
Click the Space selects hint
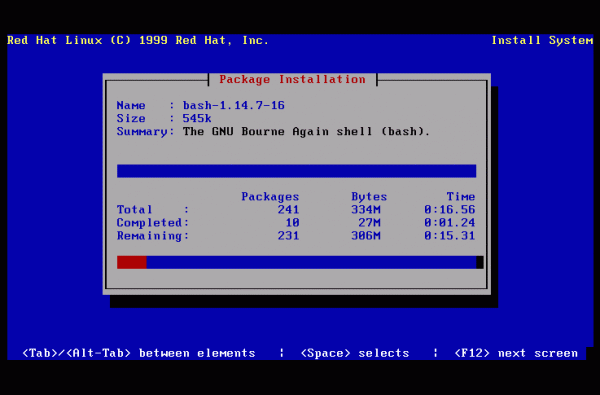(x=355, y=353)
